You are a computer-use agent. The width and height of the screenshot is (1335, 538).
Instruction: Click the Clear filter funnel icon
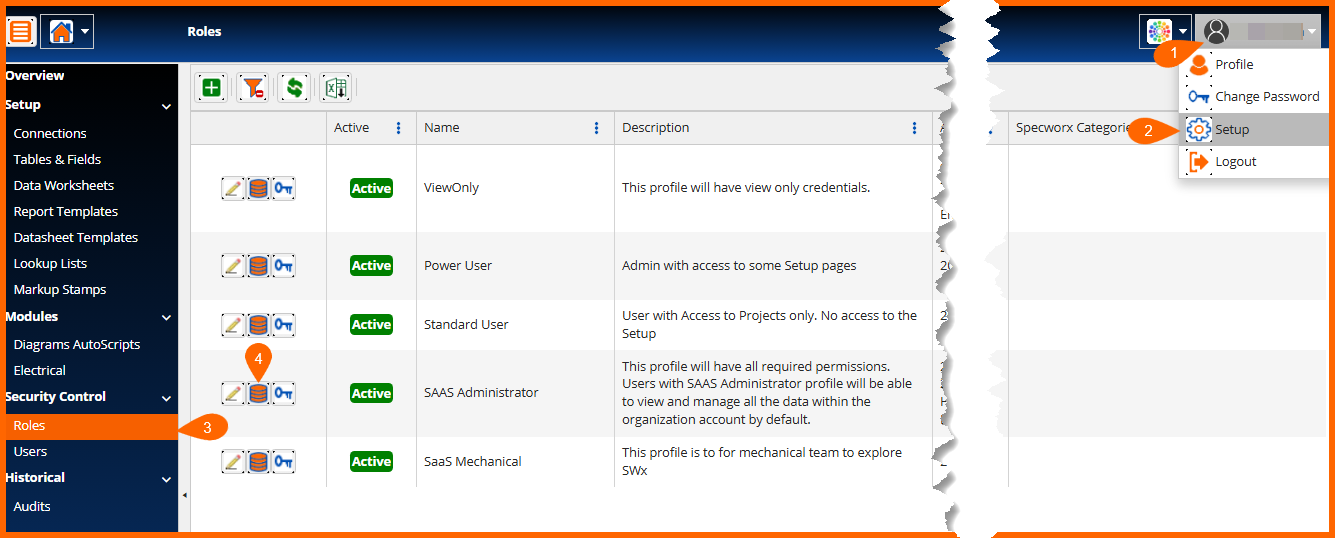click(x=252, y=88)
